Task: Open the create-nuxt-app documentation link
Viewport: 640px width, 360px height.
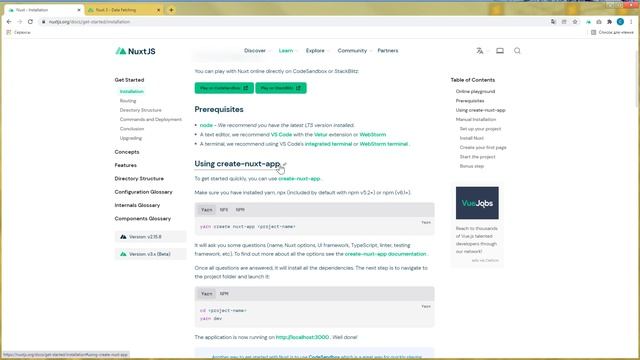Action: point(385,254)
